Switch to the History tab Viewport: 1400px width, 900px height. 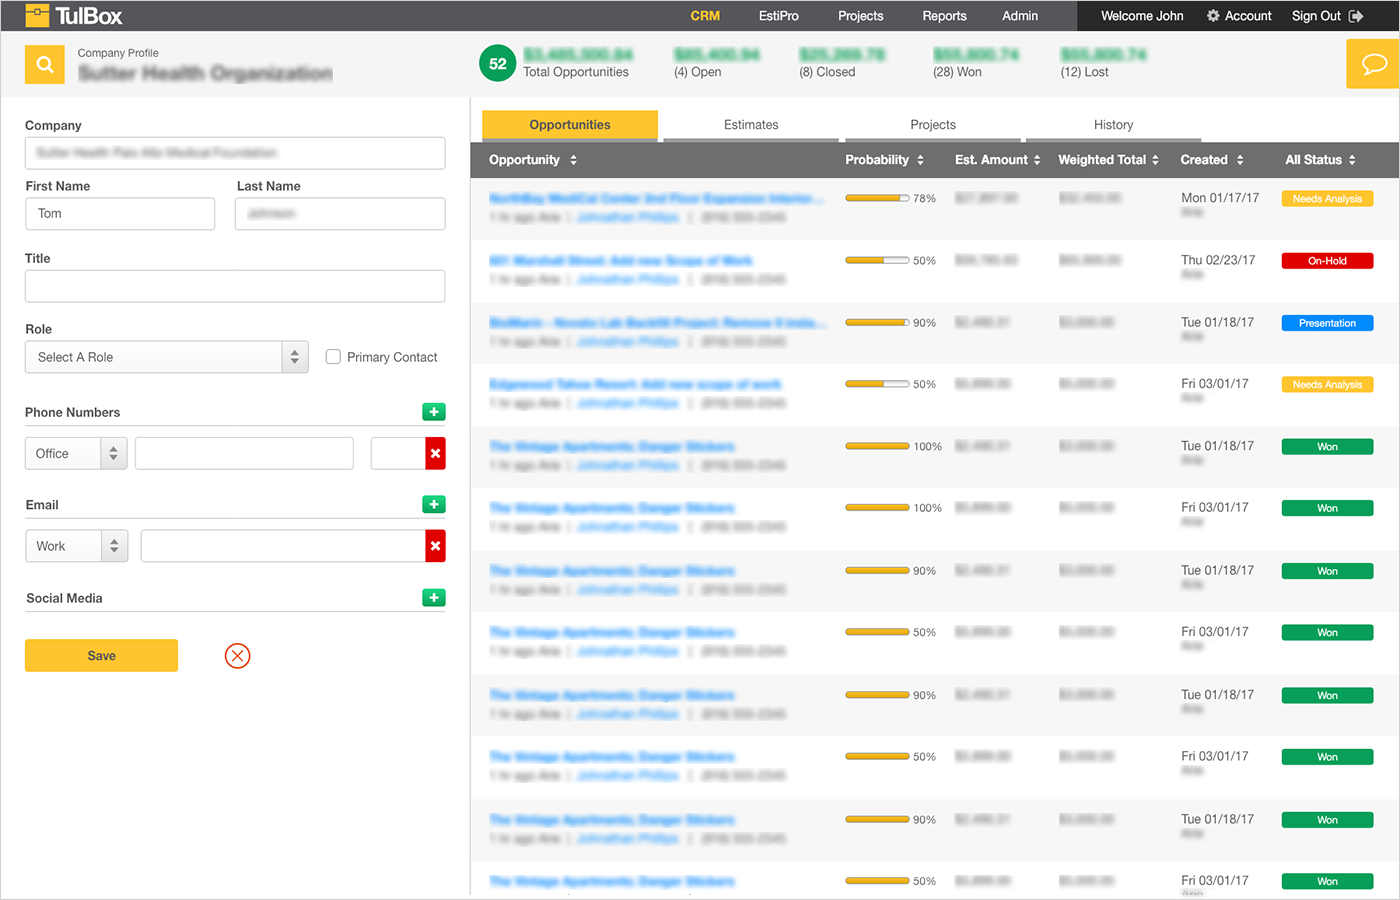[1113, 125]
